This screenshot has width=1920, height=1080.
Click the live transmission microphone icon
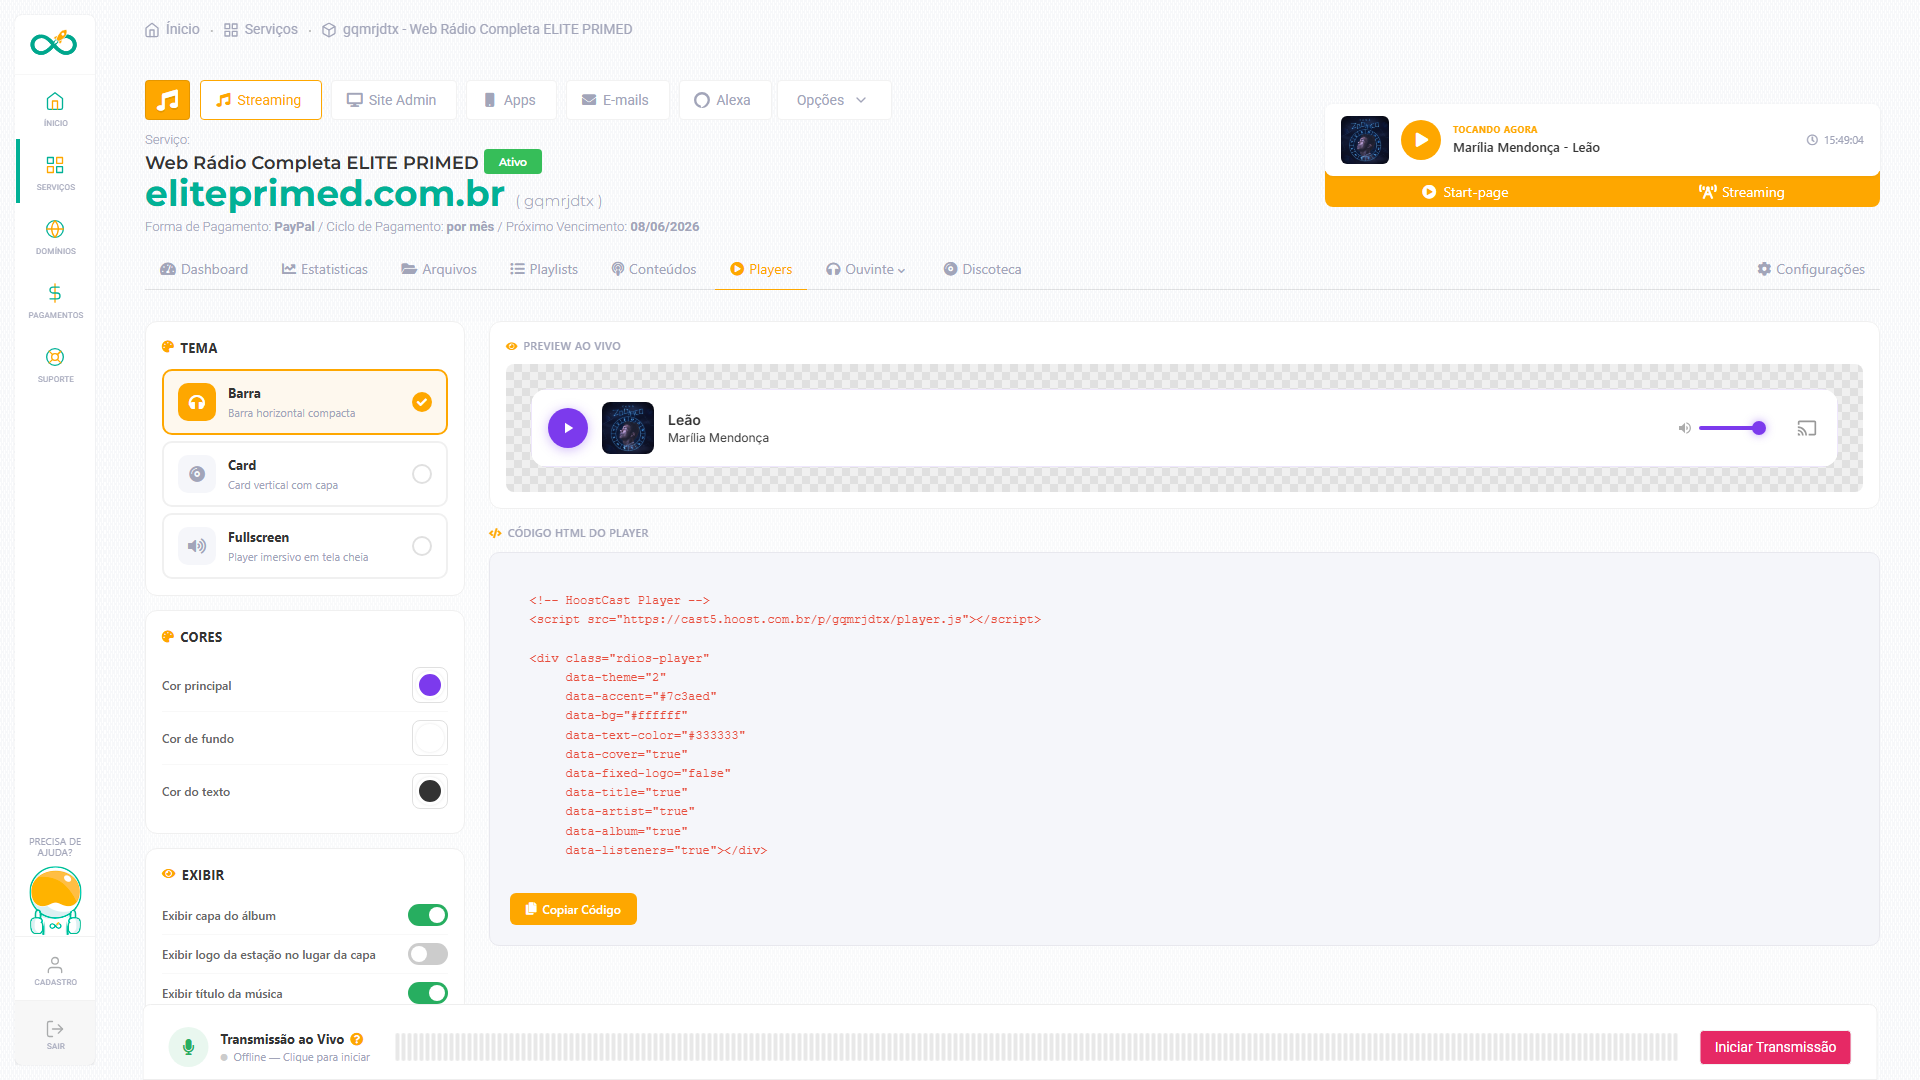coord(188,1047)
